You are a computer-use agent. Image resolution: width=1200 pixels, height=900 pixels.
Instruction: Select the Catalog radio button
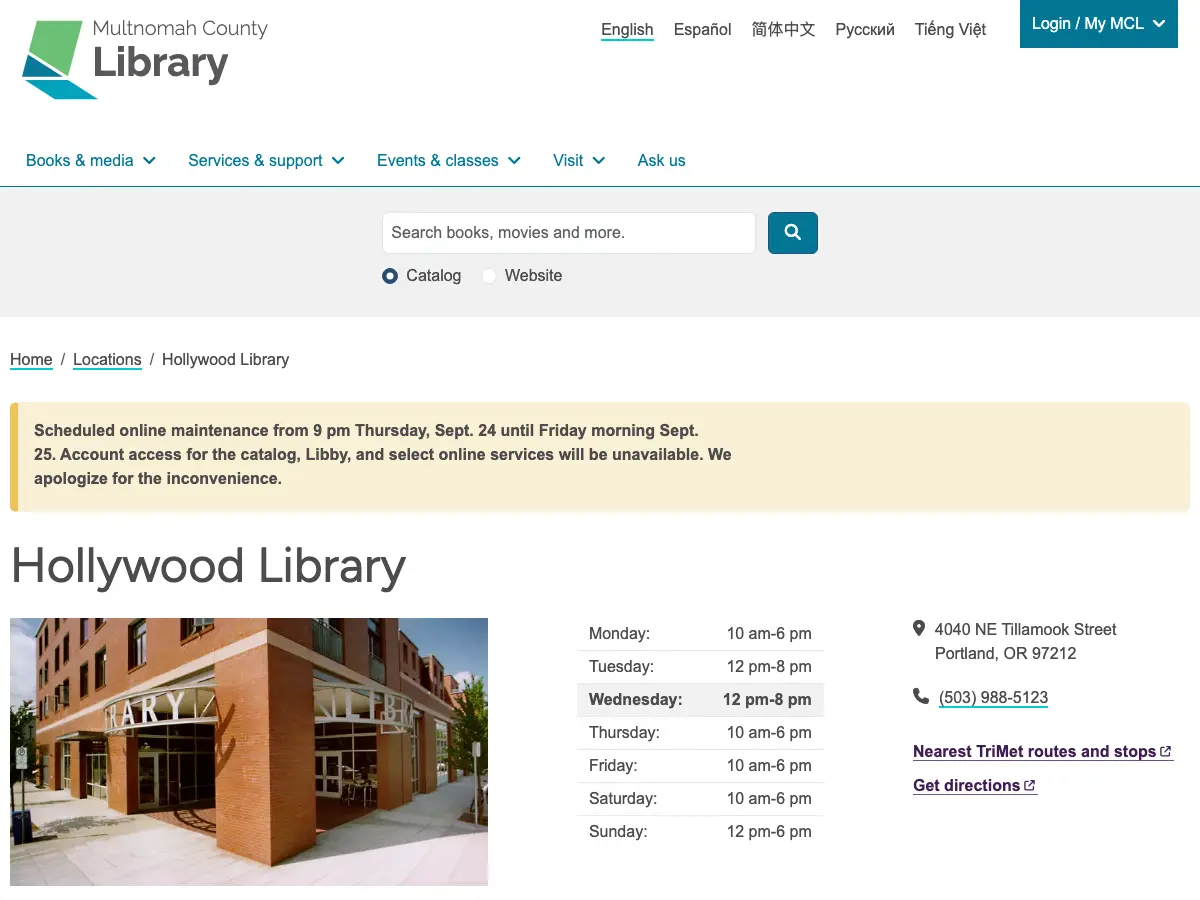pyautogui.click(x=390, y=276)
